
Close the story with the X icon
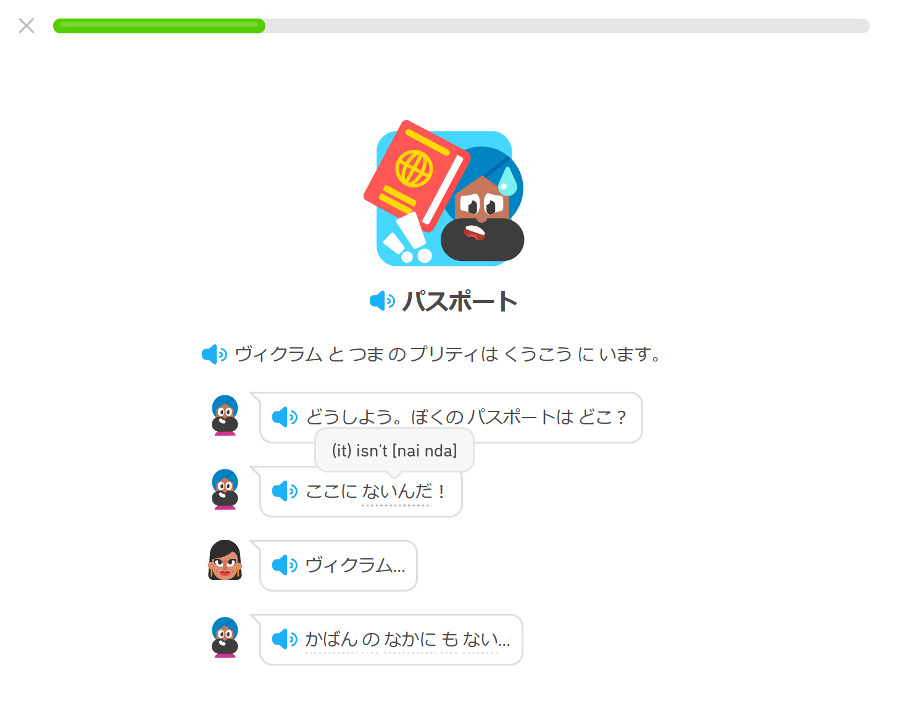click(26, 26)
